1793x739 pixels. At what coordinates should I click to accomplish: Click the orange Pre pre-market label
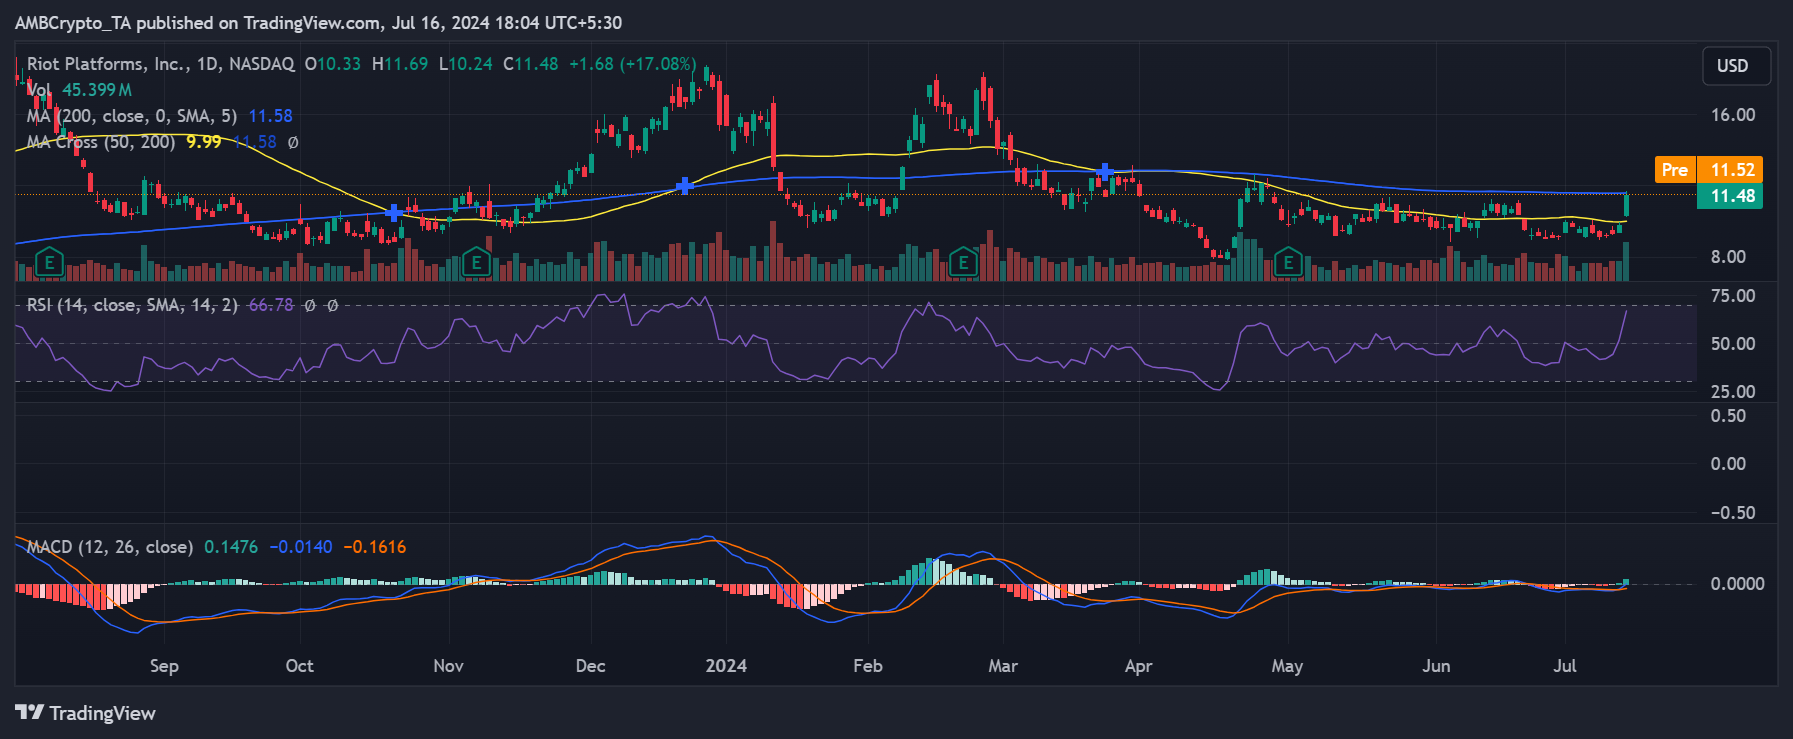click(x=1675, y=170)
